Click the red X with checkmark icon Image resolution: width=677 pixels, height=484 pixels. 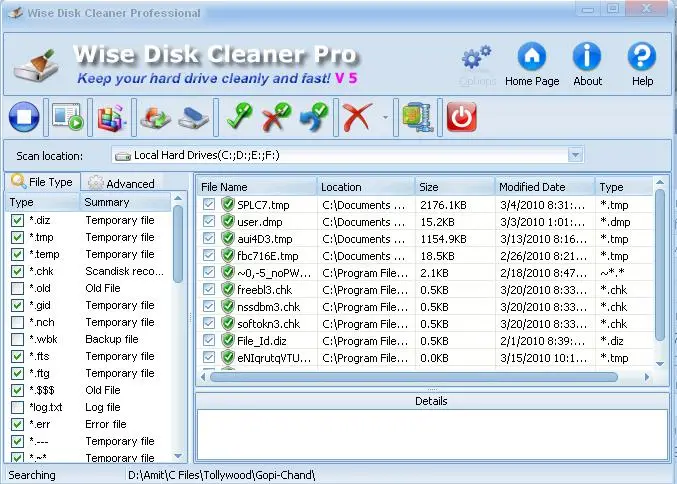click(x=276, y=116)
